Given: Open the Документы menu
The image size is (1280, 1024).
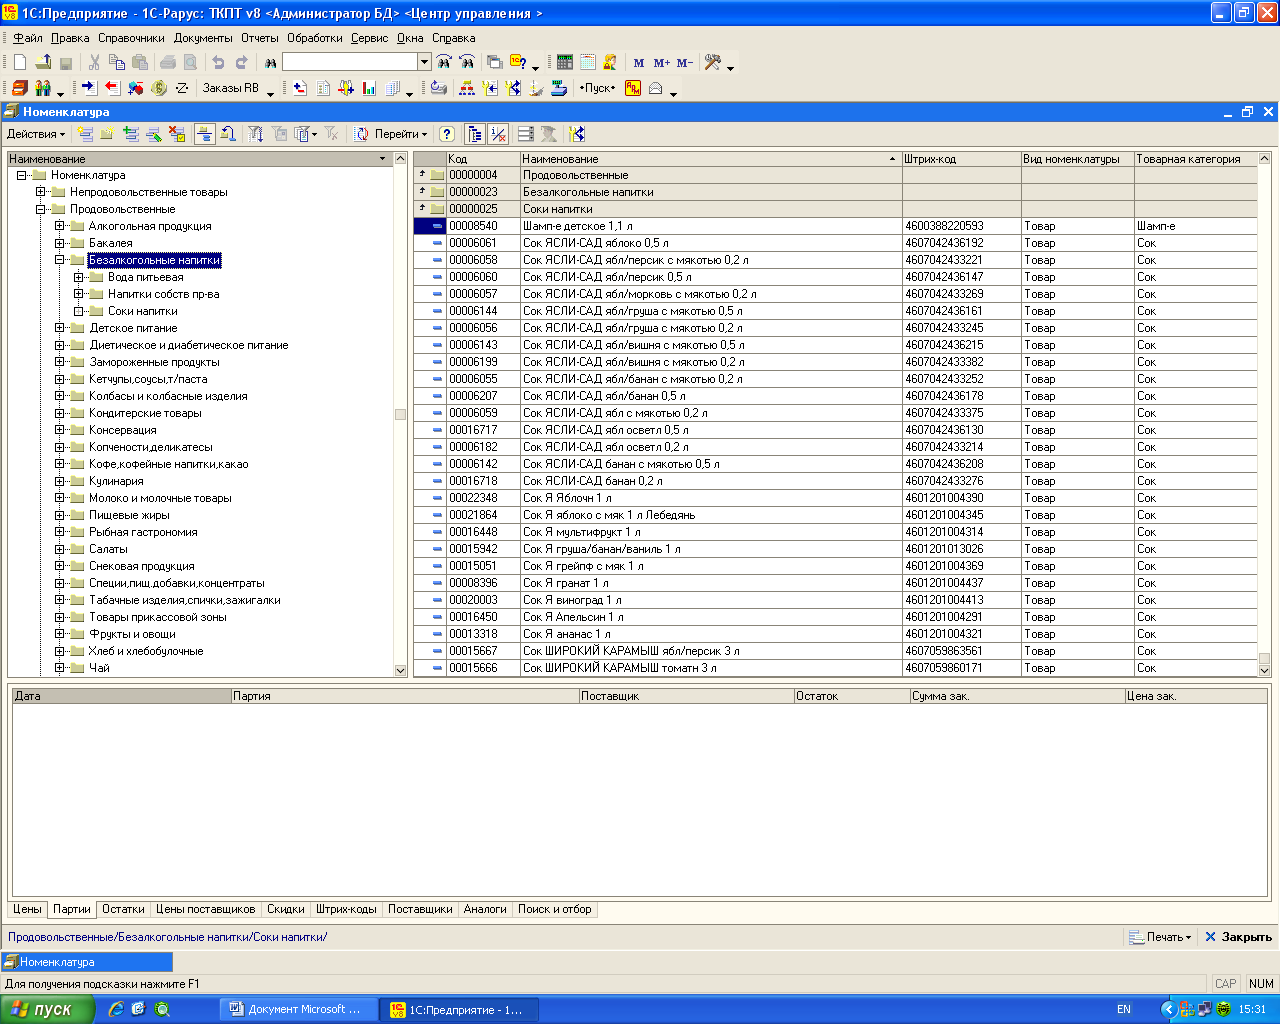Looking at the screenshot, I should tap(203, 38).
